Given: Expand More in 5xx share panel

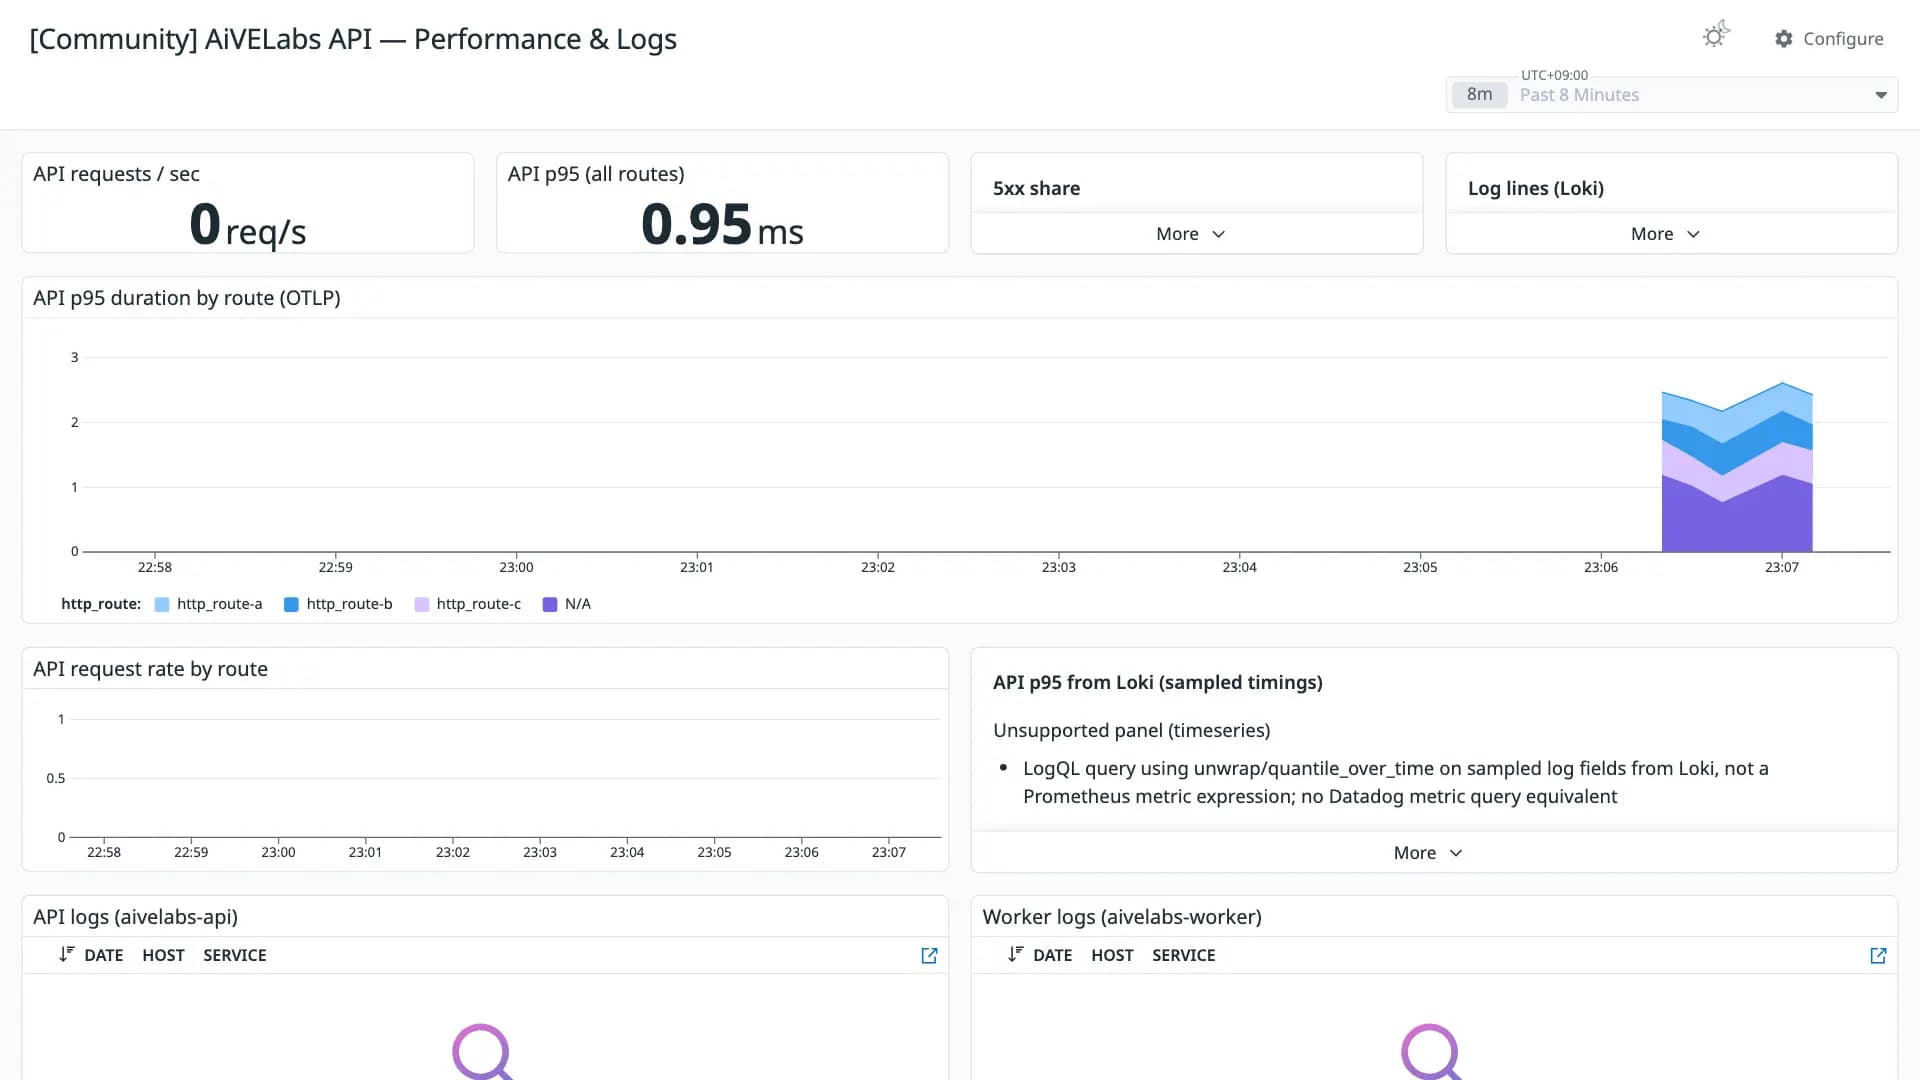Looking at the screenshot, I should tap(1191, 234).
